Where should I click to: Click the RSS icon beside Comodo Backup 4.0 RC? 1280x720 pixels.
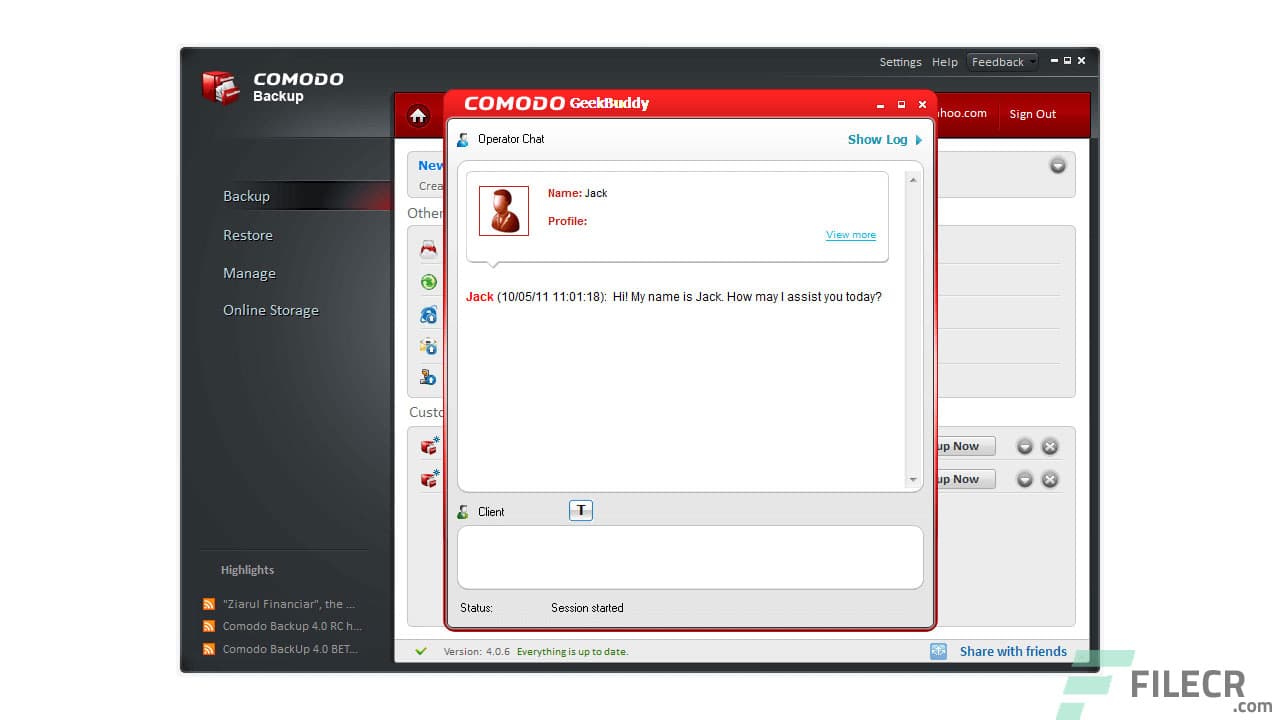(x=208, y=626)
